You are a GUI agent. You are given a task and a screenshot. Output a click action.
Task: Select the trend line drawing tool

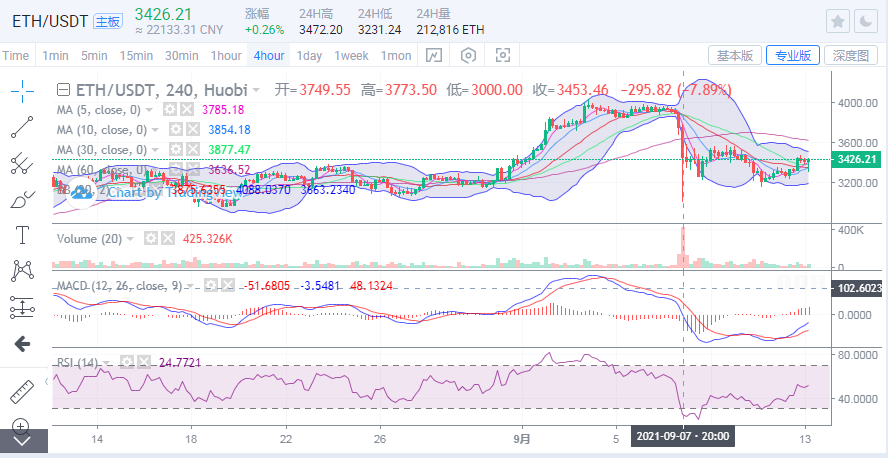pos(22,127)
